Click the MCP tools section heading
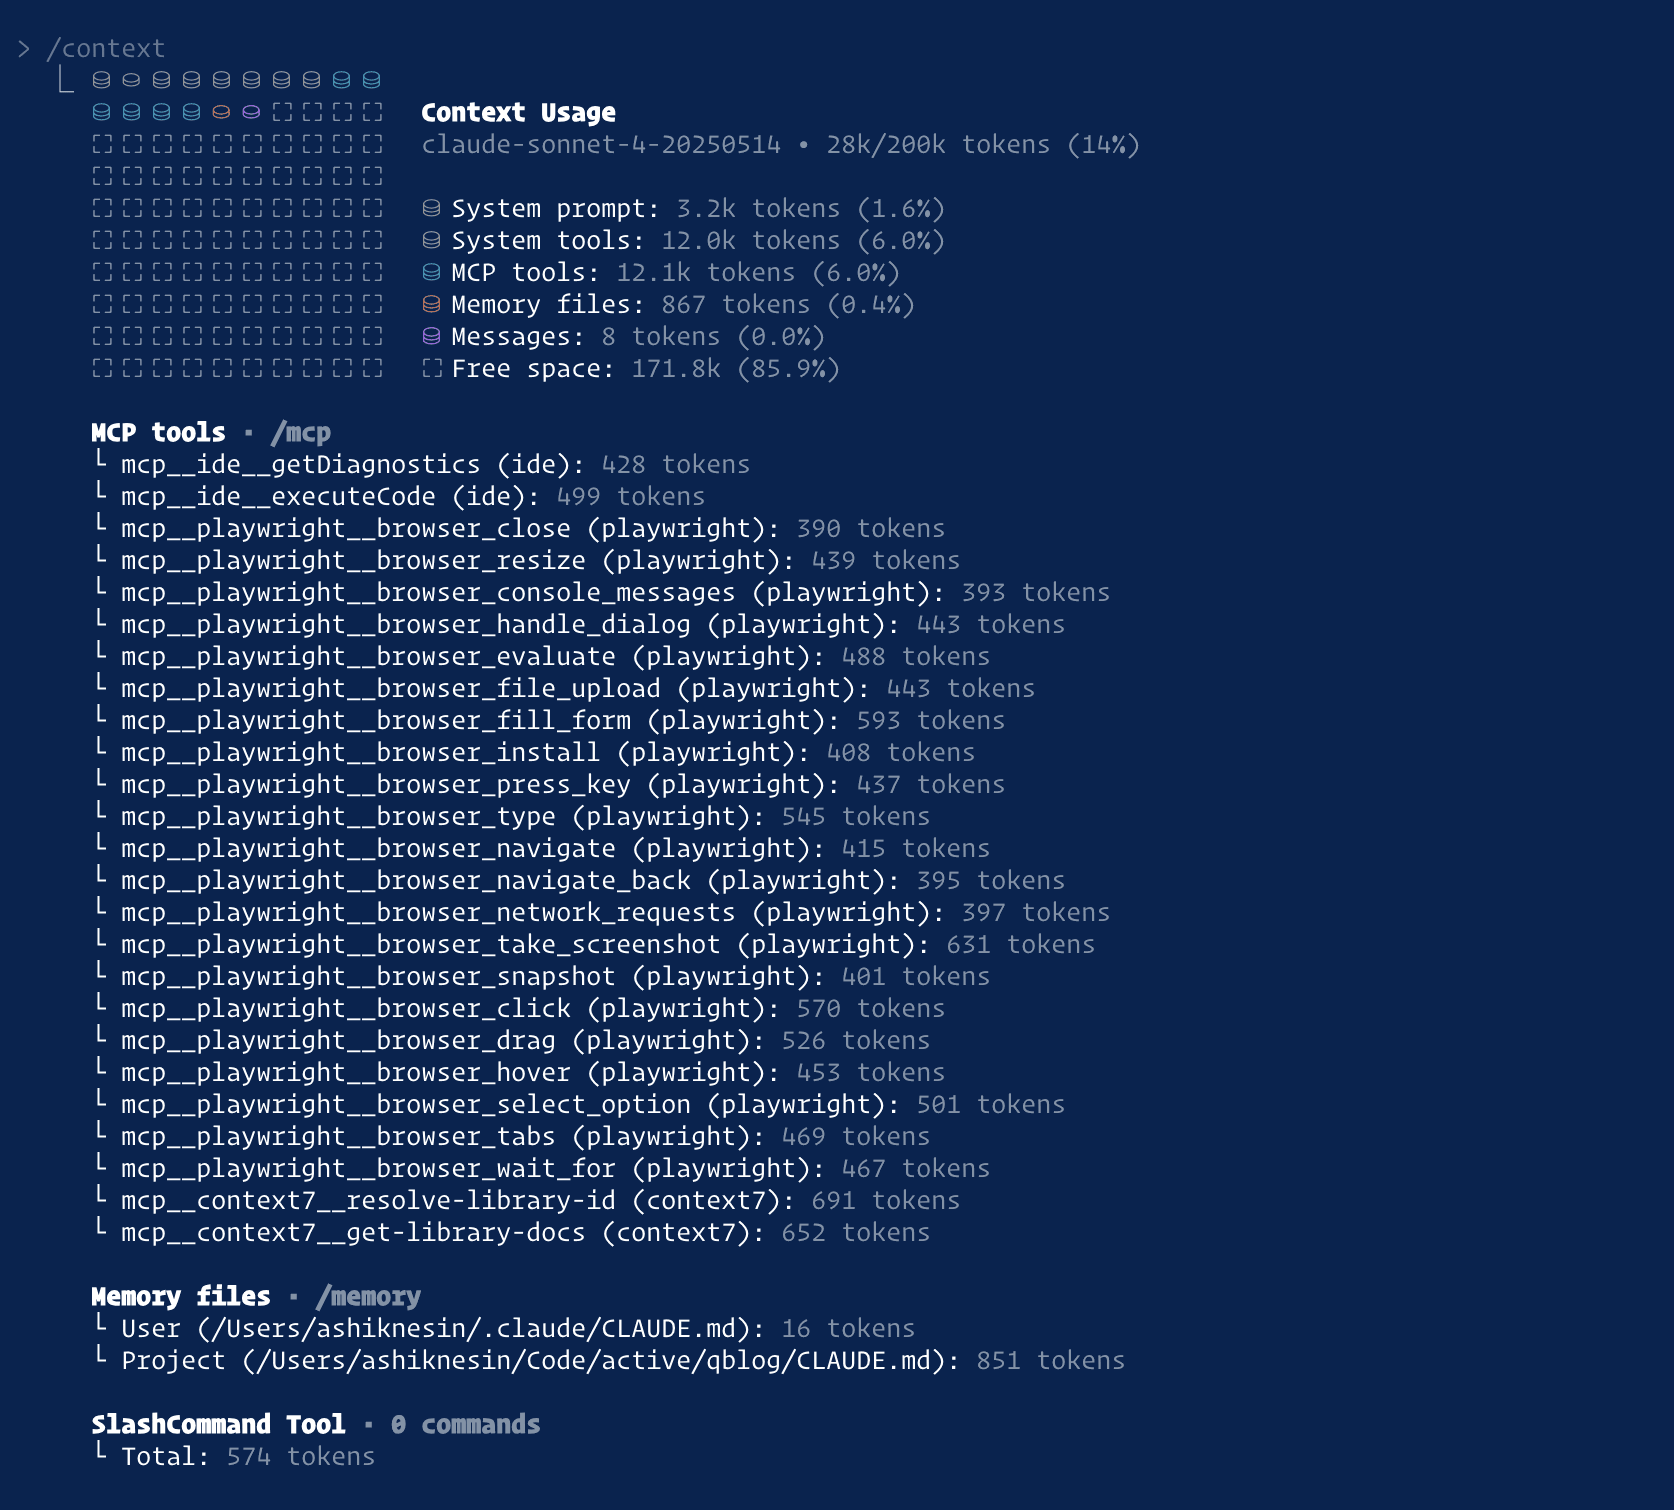This screenshot has height=1510, width=1674. click(x=158, y=433)
